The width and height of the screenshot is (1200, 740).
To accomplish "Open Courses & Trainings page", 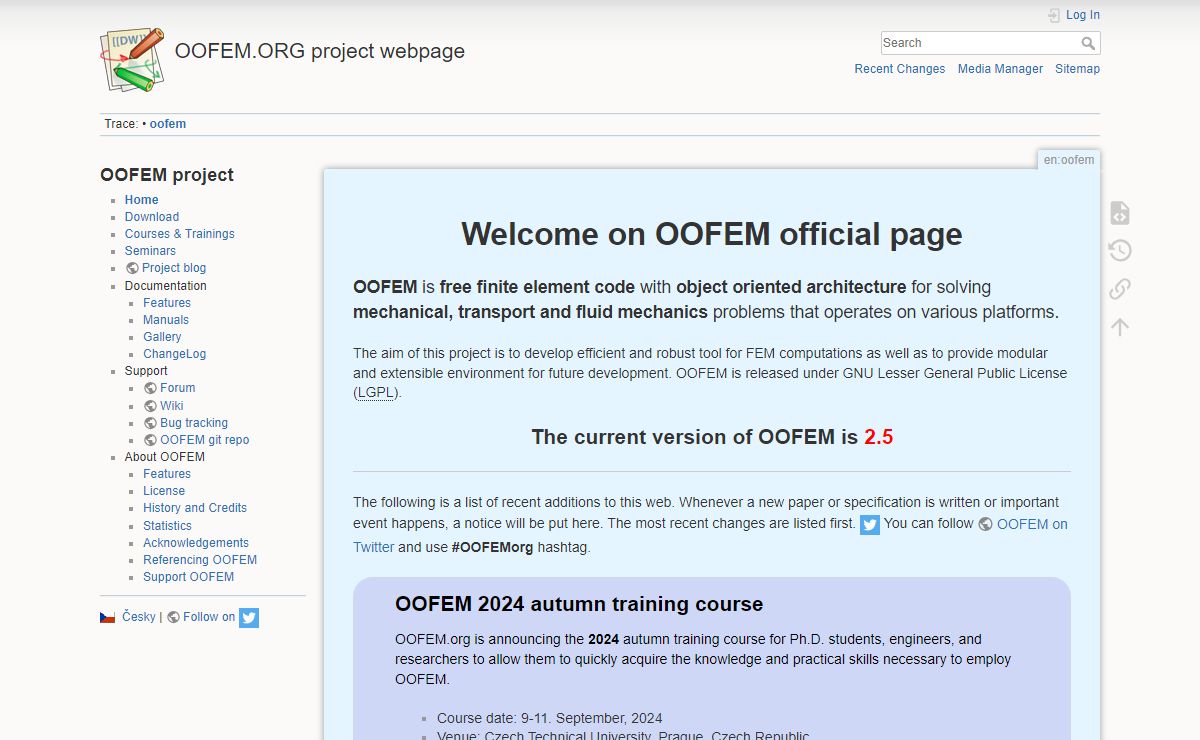I will 180,234.
